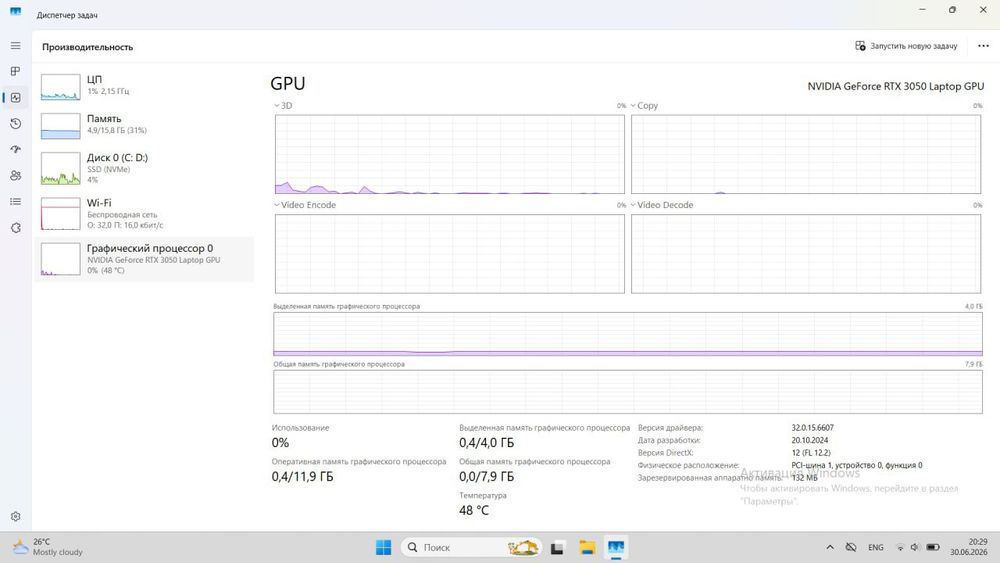1000x563 pixels.
Task: Open the Details page icon
Action: (x=15, y=201)
